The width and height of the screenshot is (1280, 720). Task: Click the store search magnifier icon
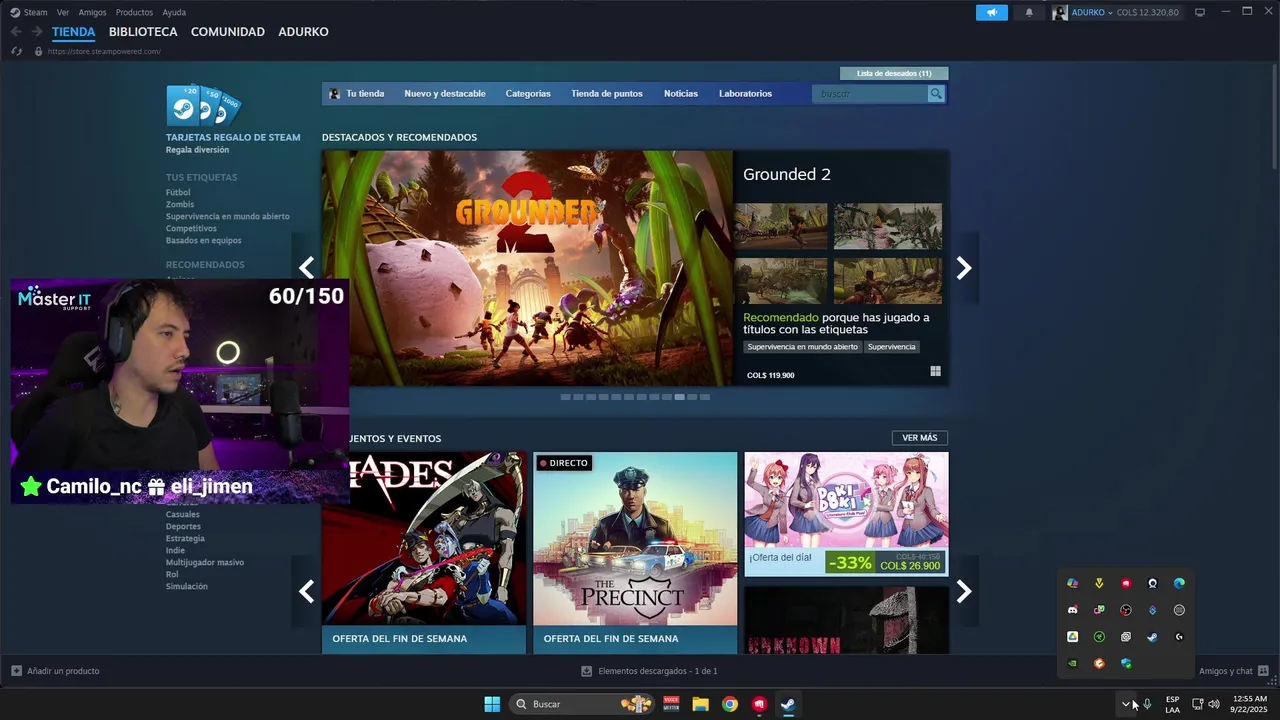click(x=936, y=94)
